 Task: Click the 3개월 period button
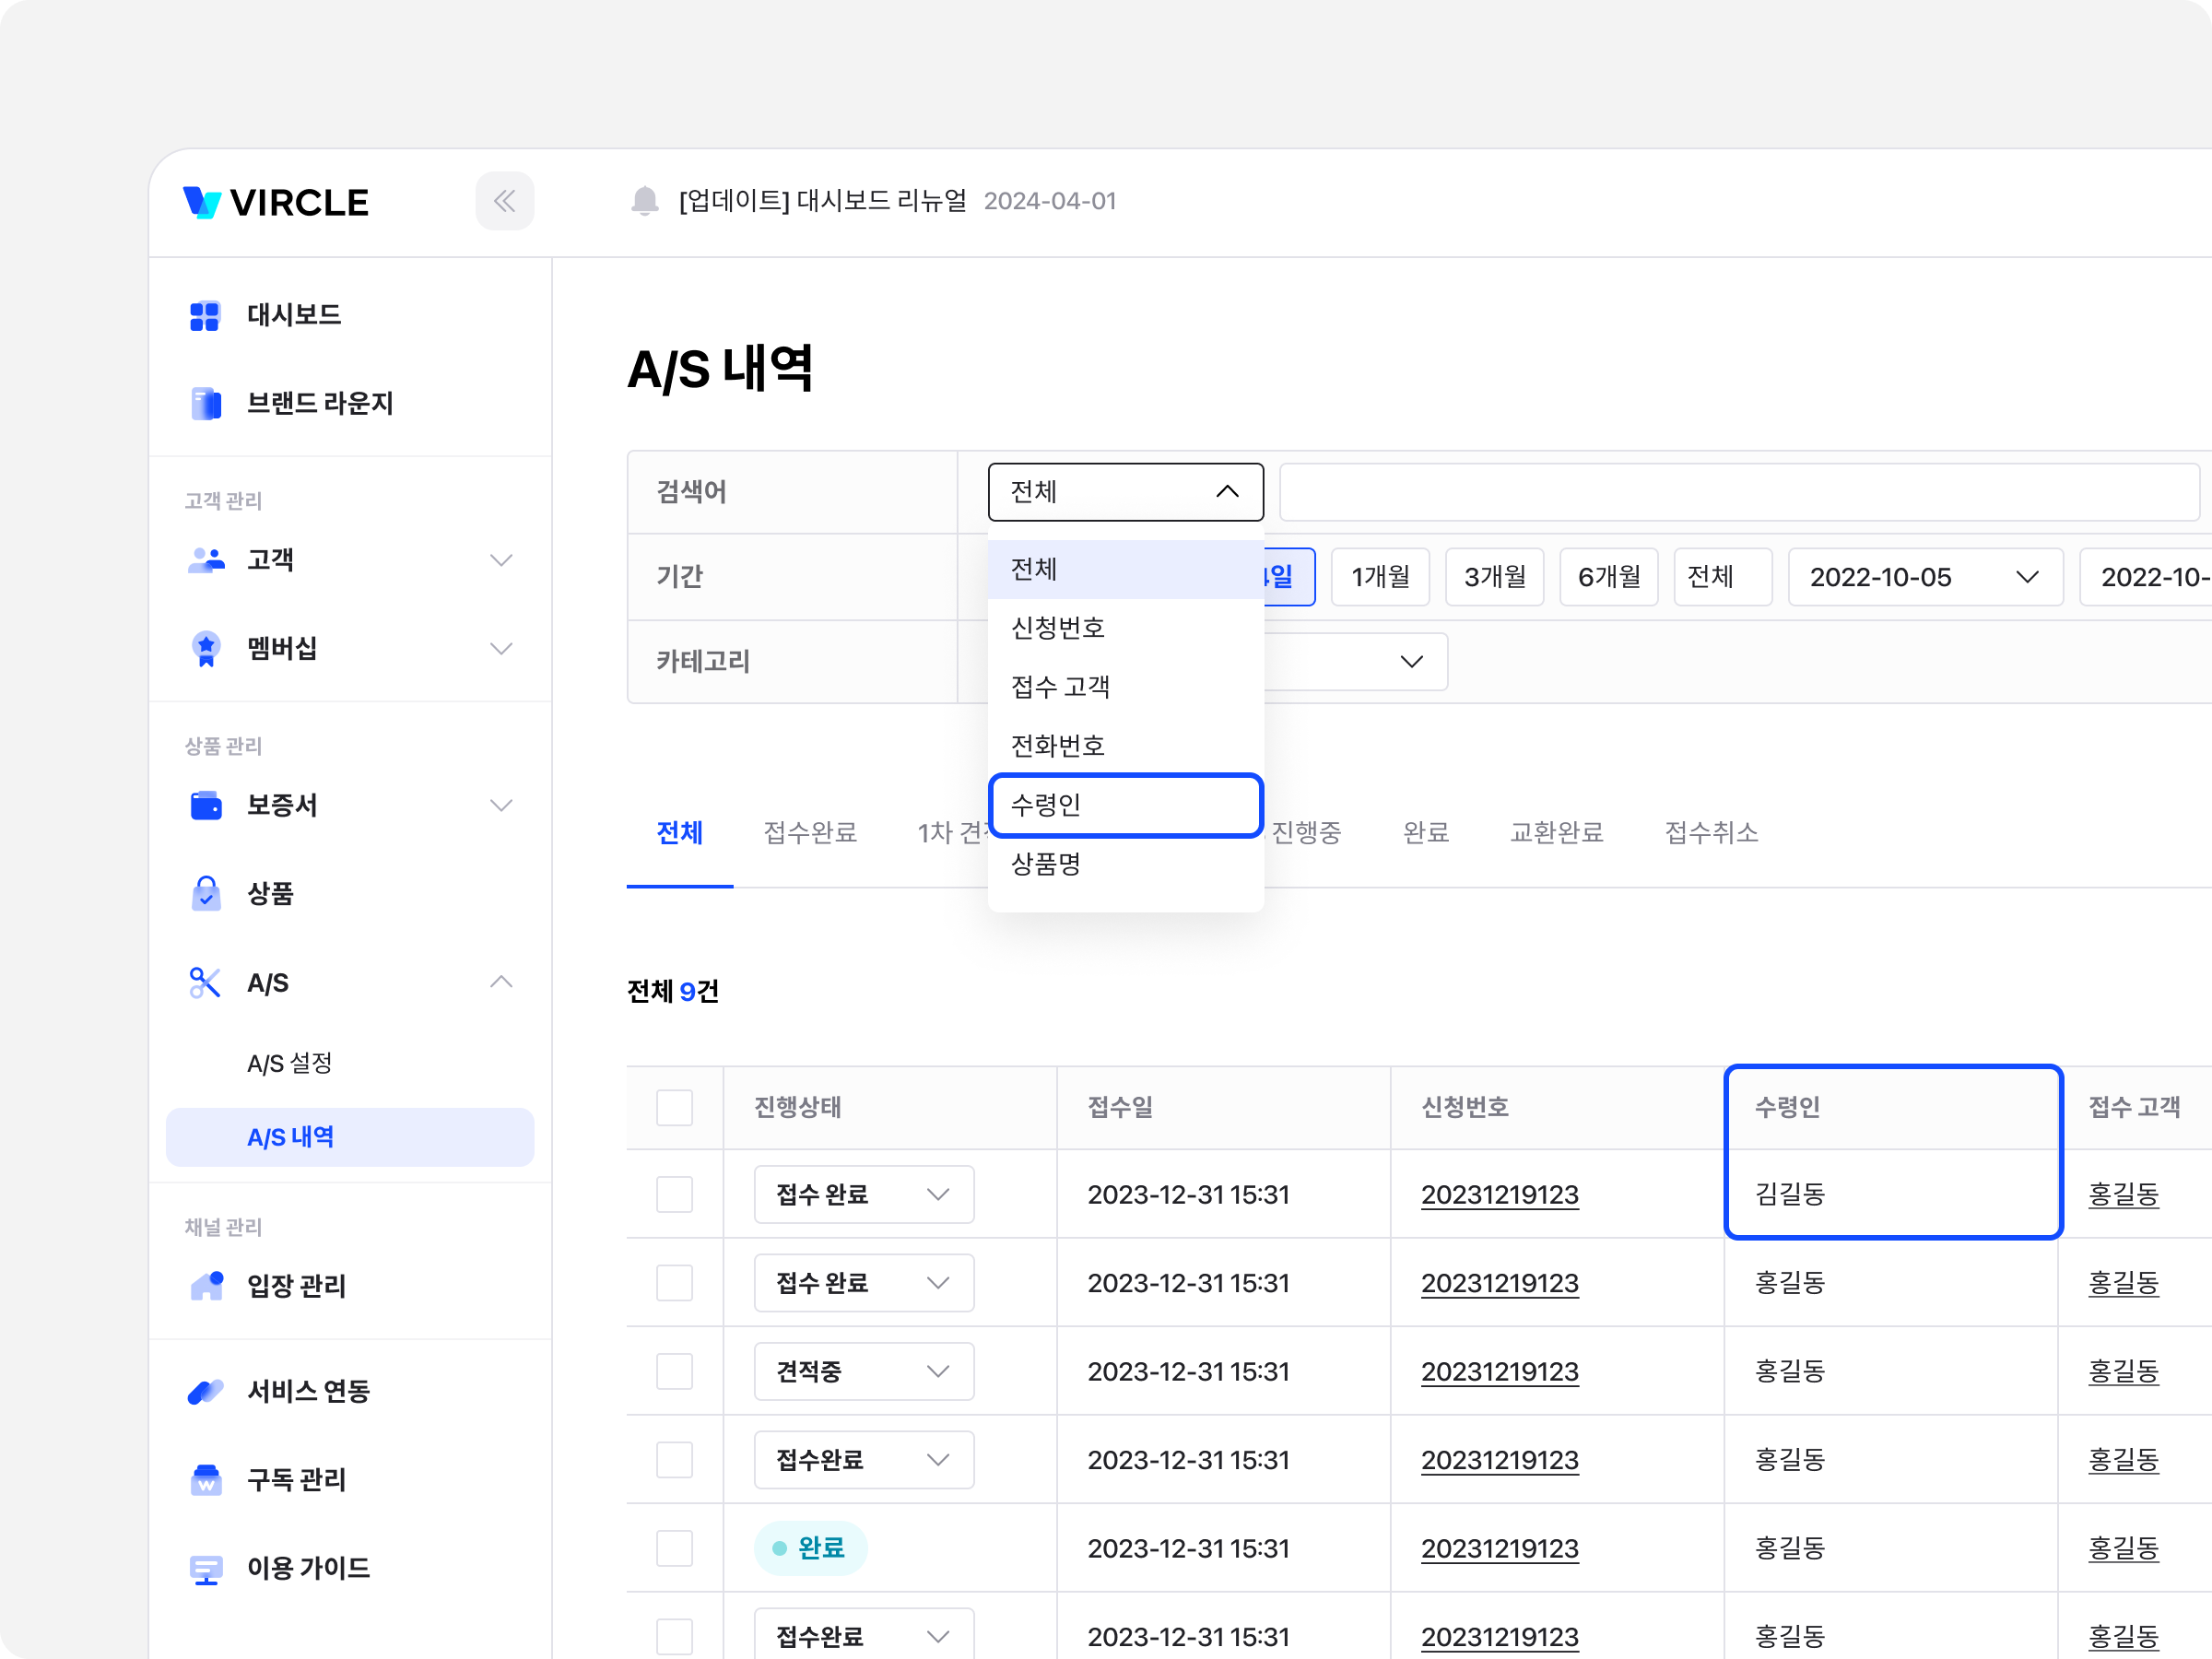(x=1494, y=577)
